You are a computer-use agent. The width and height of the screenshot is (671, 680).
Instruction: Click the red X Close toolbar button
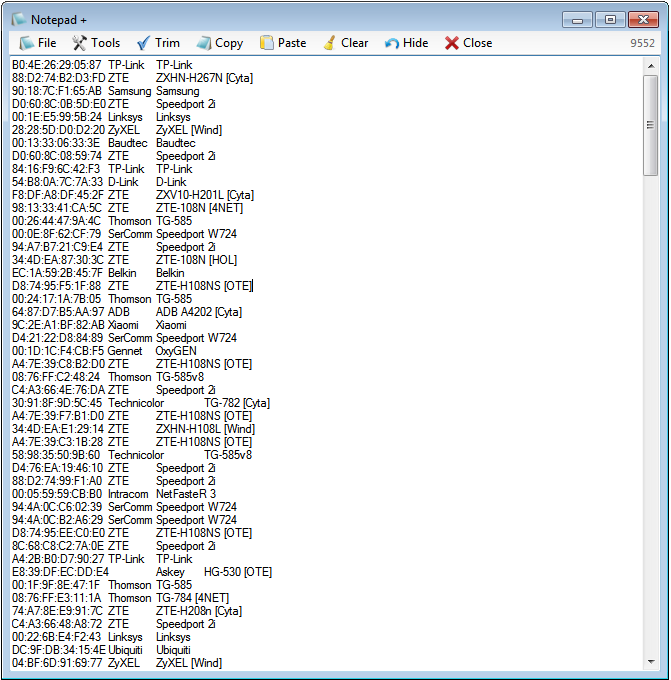click(468, 43)
